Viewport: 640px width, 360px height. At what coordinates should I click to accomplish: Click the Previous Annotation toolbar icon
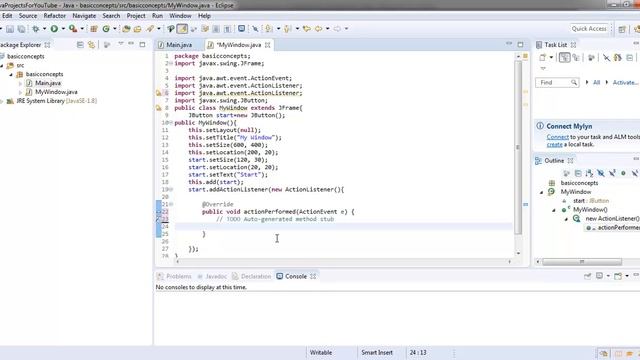[288, 29]
